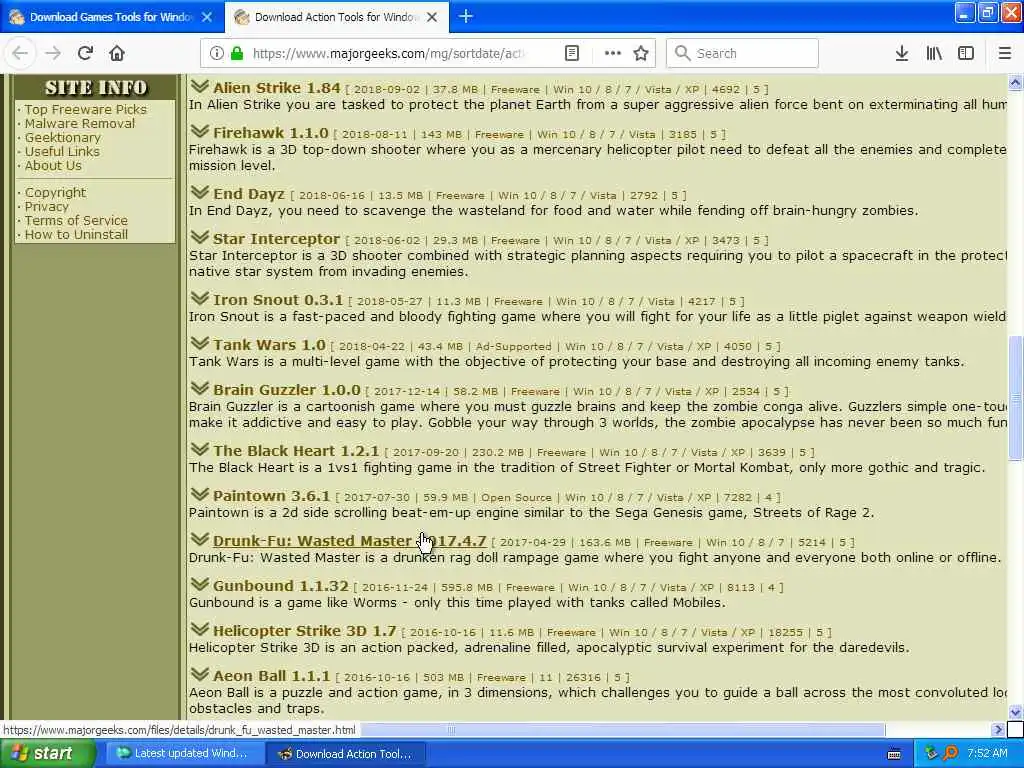Viewport: 1024px width, 768px height.
Task: Open Geektionary sidebar link
Action: (x=63, y=138)
